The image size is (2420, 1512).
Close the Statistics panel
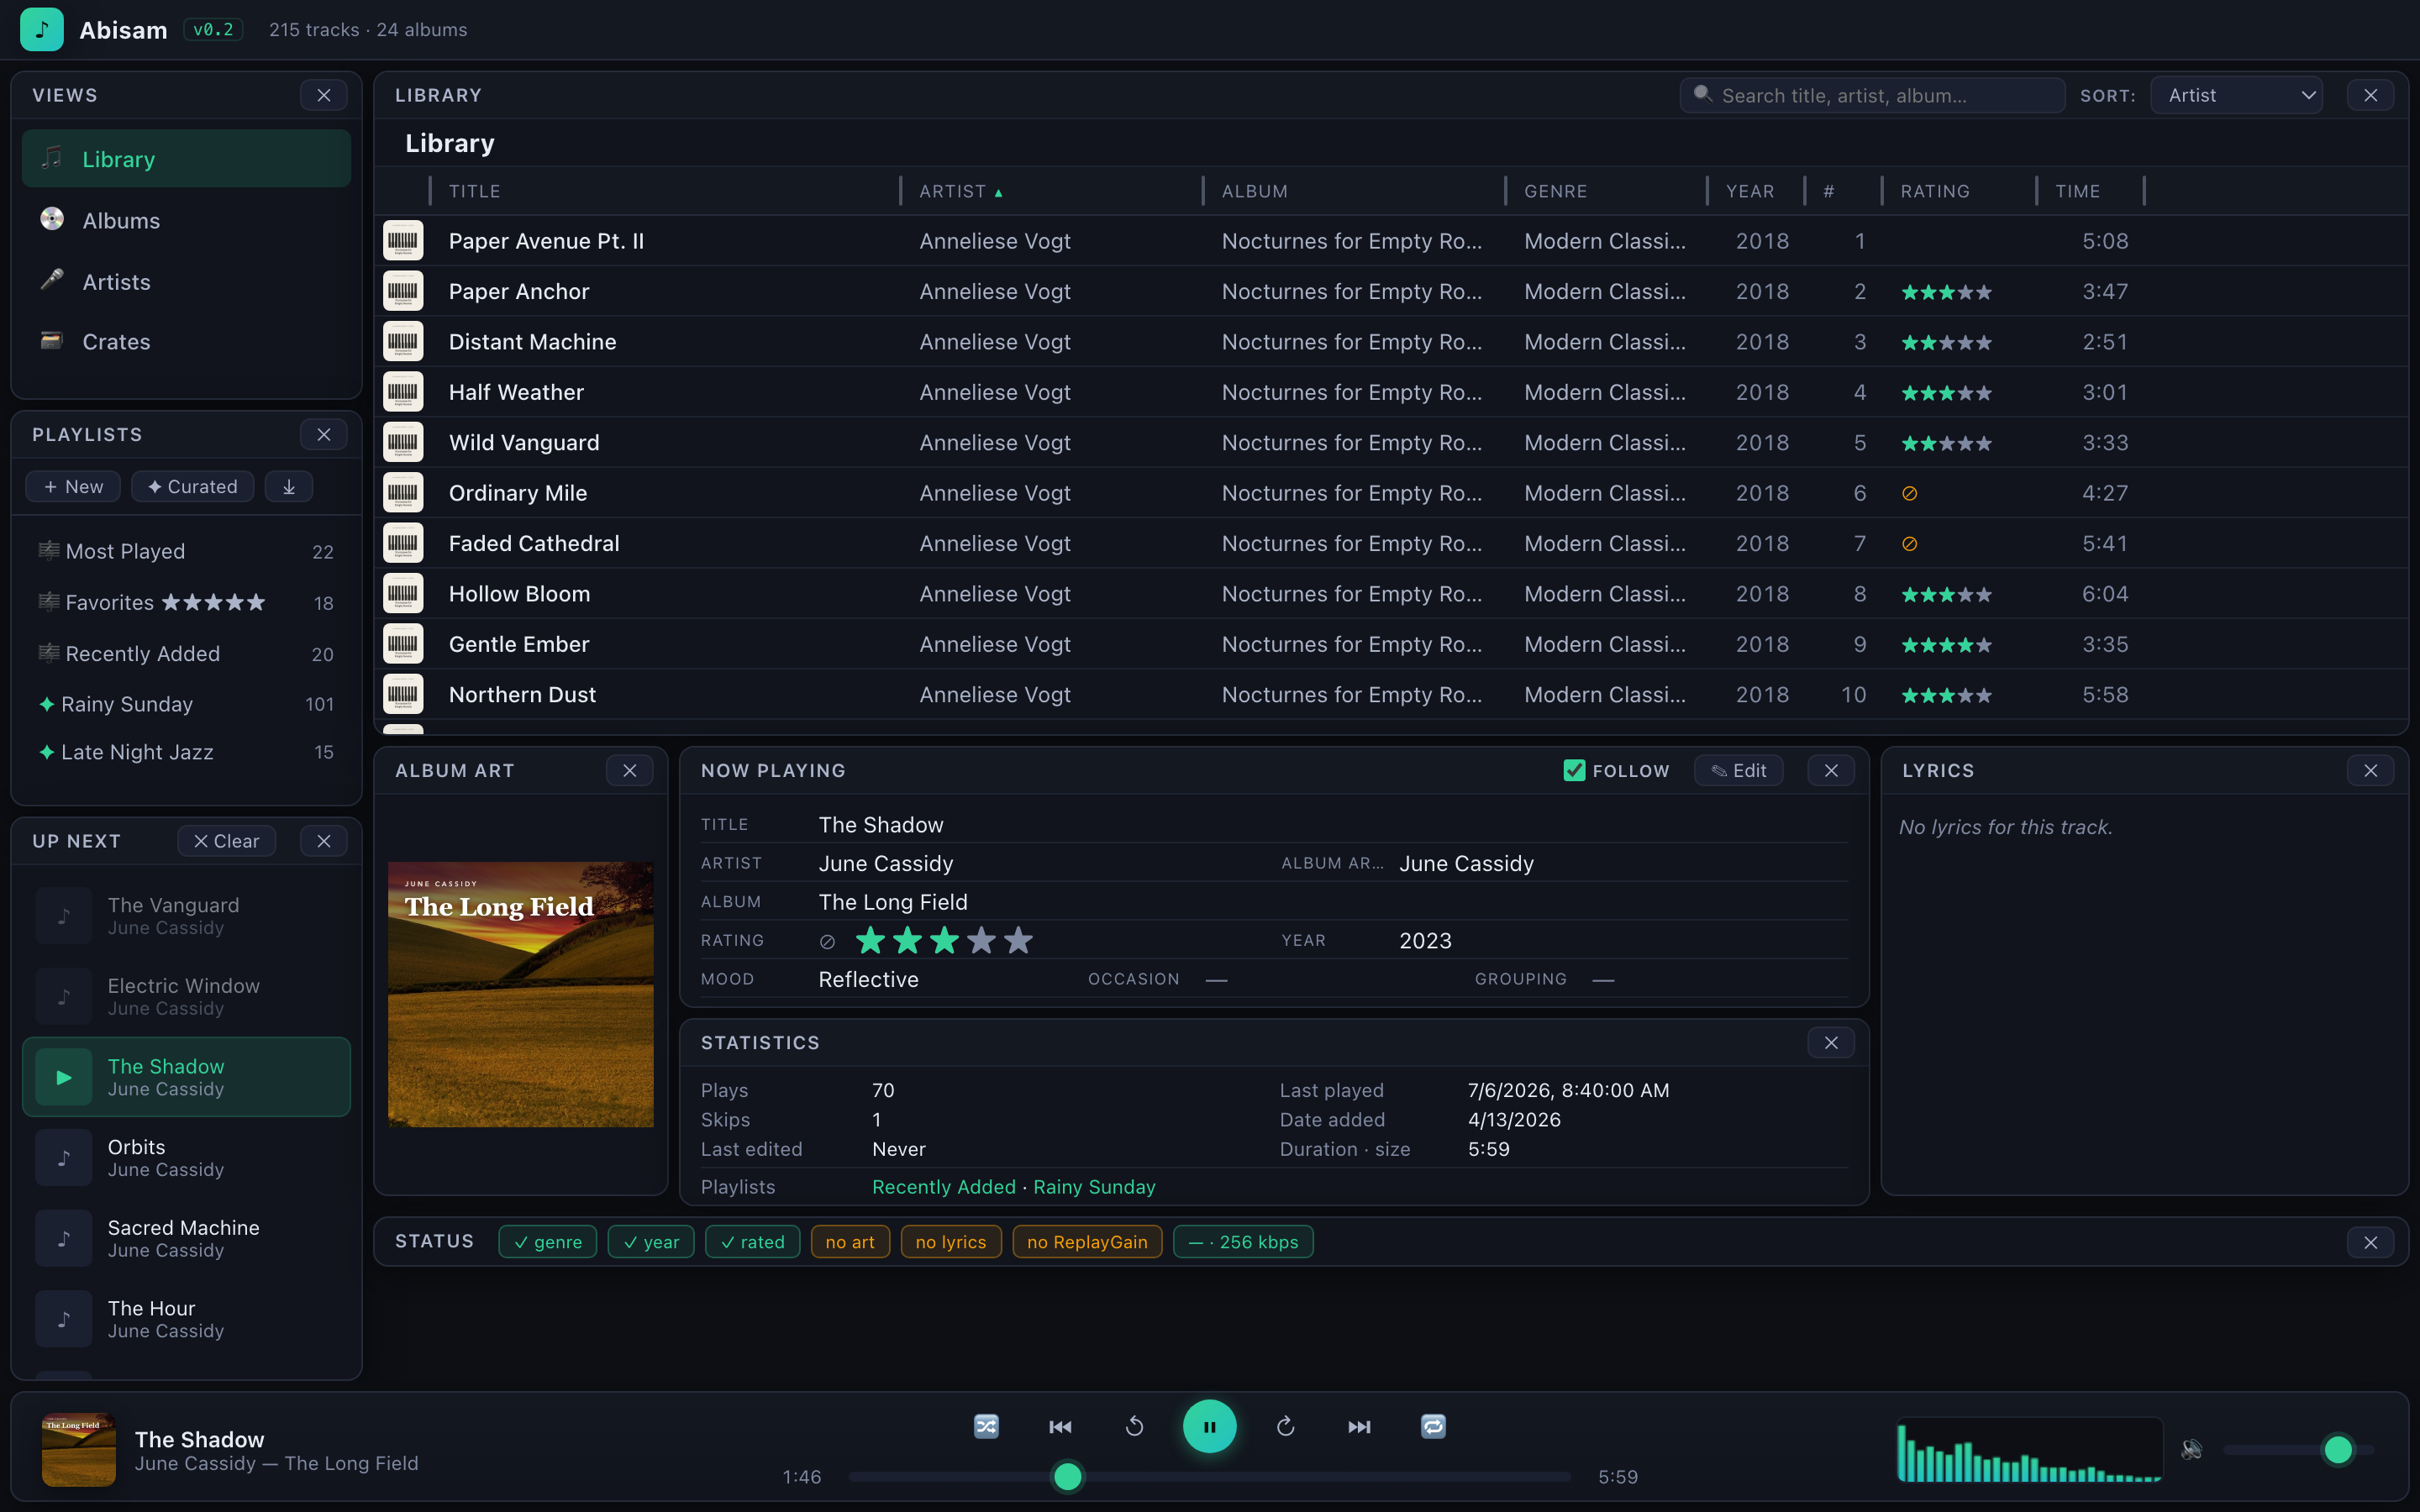(x=1831, y=1042)
